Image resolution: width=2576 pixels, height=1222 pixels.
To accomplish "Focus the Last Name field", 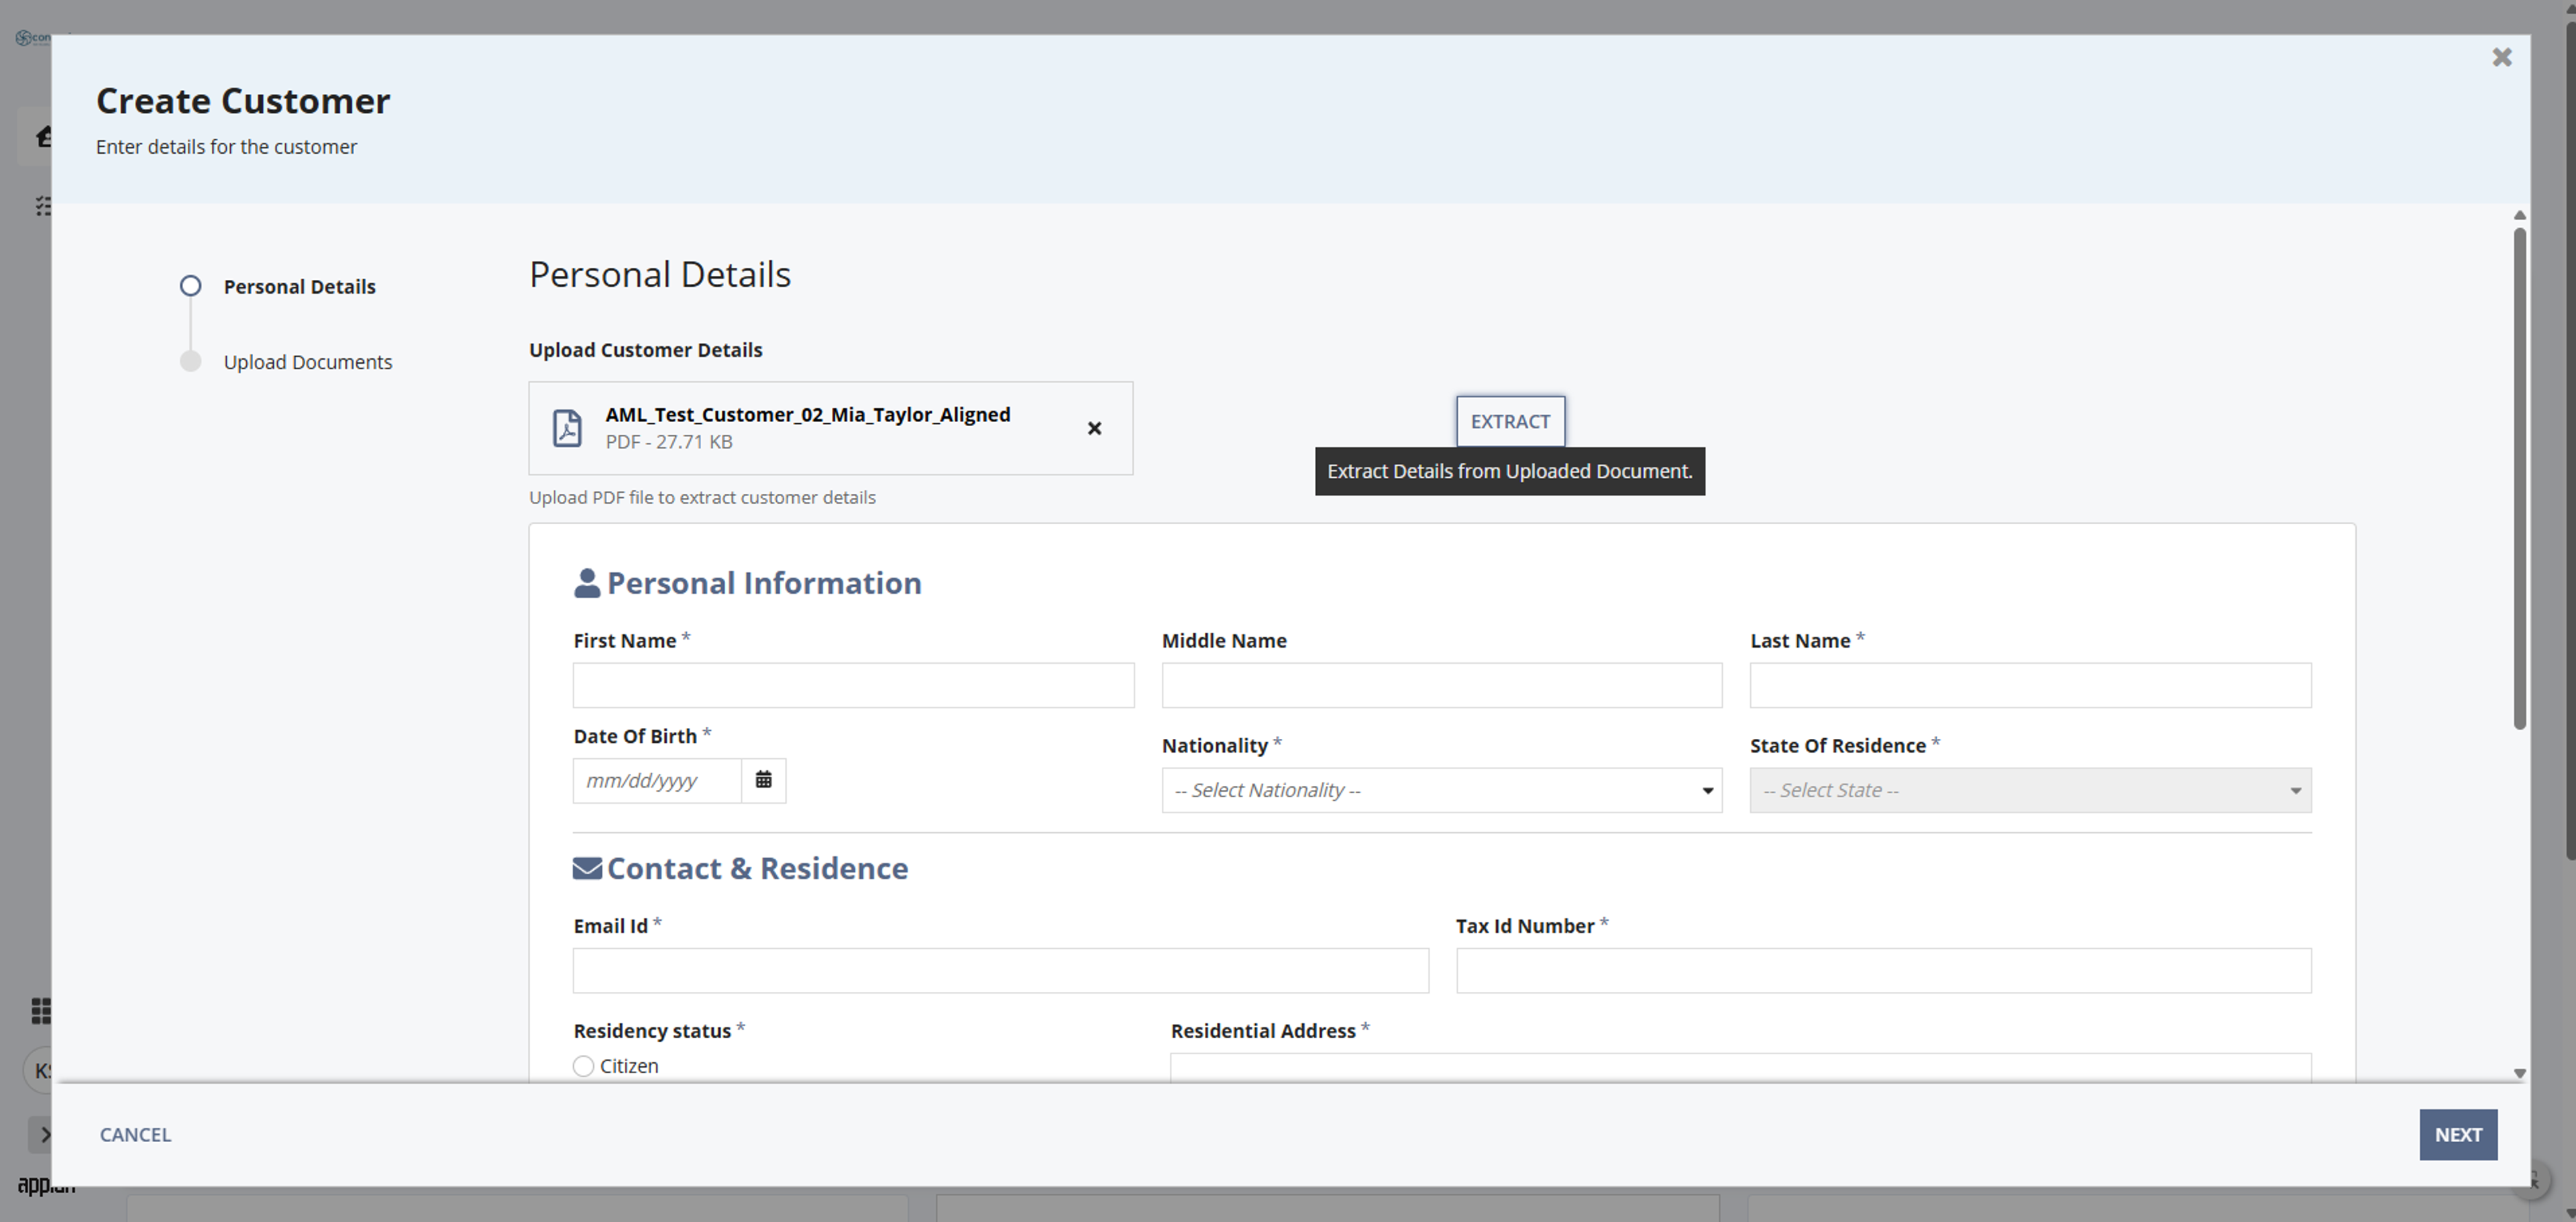I will click(x=2030, y=685).
